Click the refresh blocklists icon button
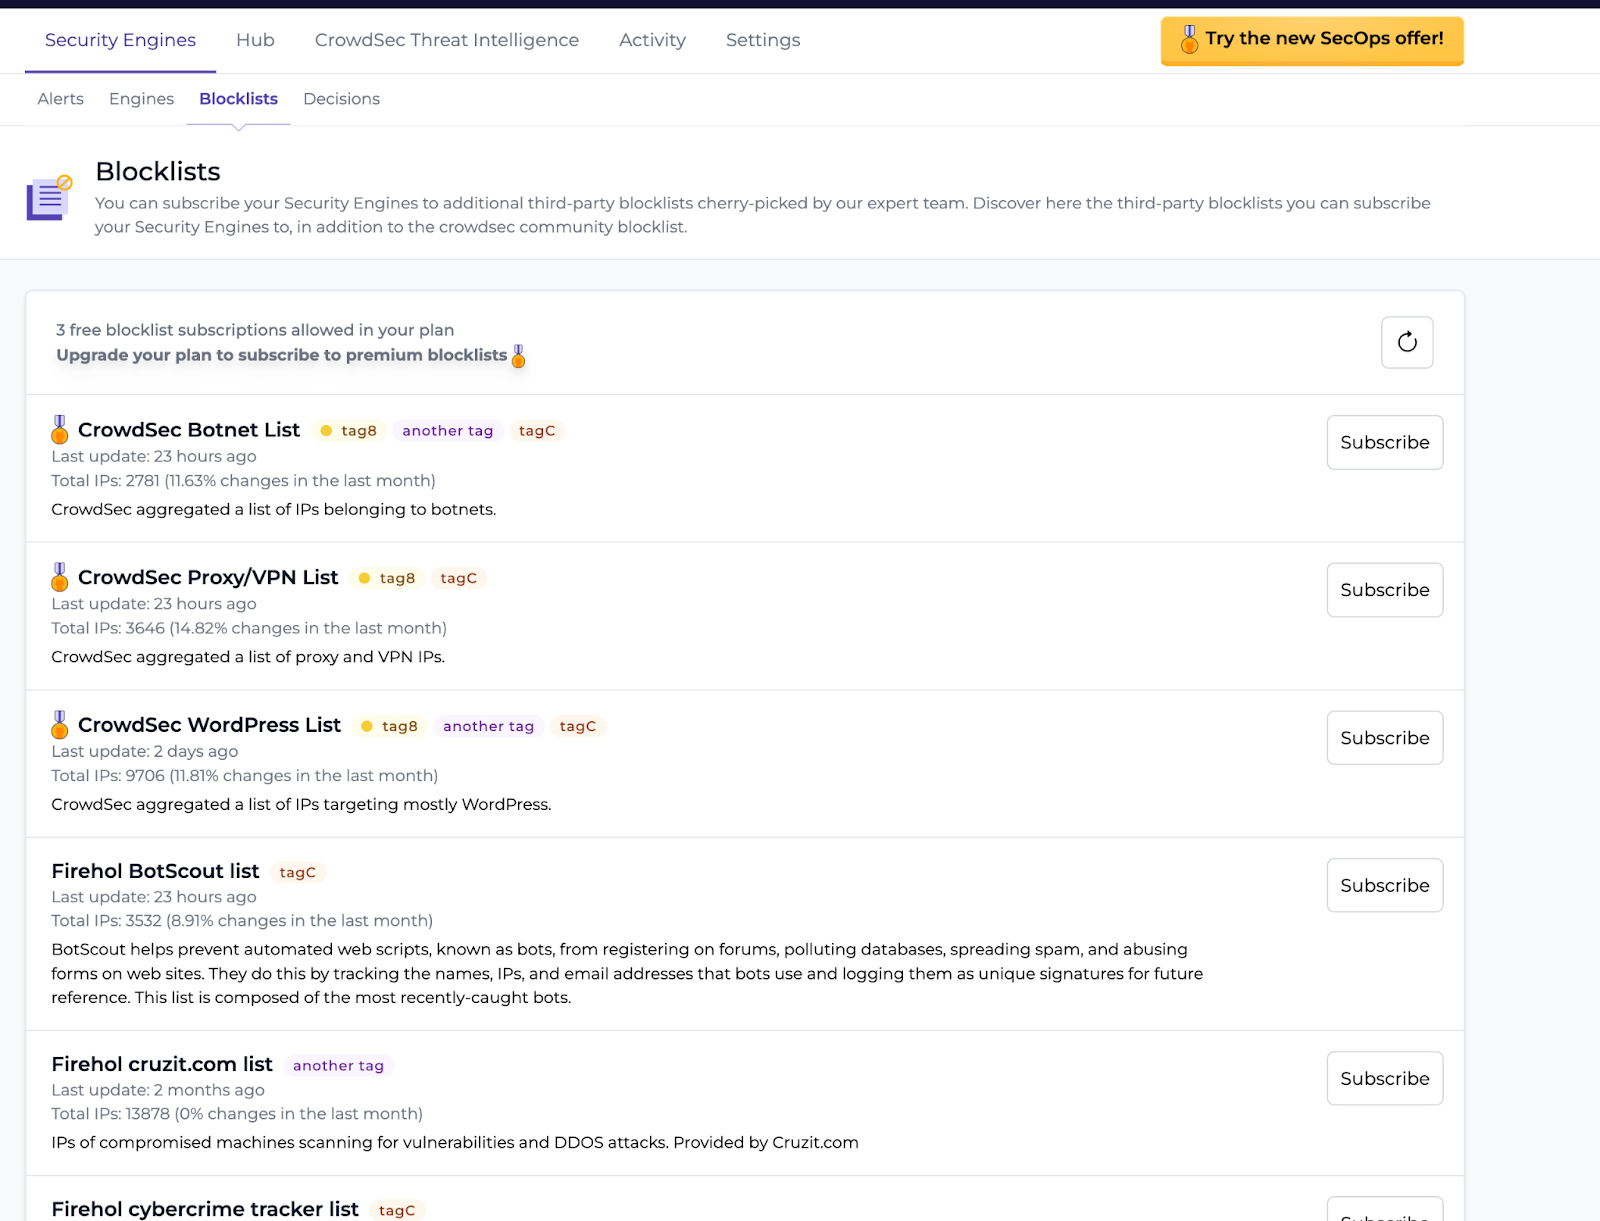This screenshot has height=1221, width=1600. [x=1407, y=342]
